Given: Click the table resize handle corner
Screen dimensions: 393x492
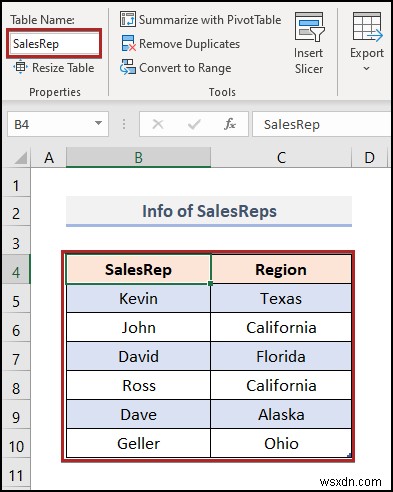Looking at the screenshot, I should click(x=349, y=455).
